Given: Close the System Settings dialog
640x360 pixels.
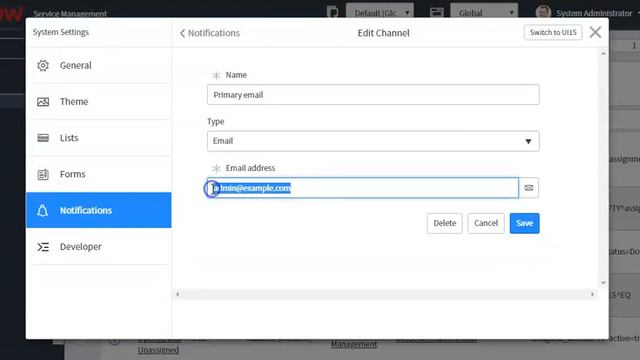Looking at the screenshot, I should [595, 32].
